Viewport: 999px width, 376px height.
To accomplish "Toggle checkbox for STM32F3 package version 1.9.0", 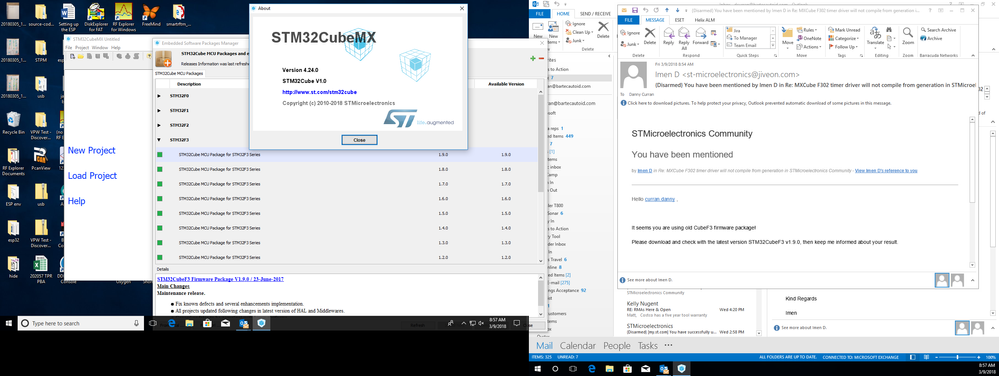I will (160, 154).
